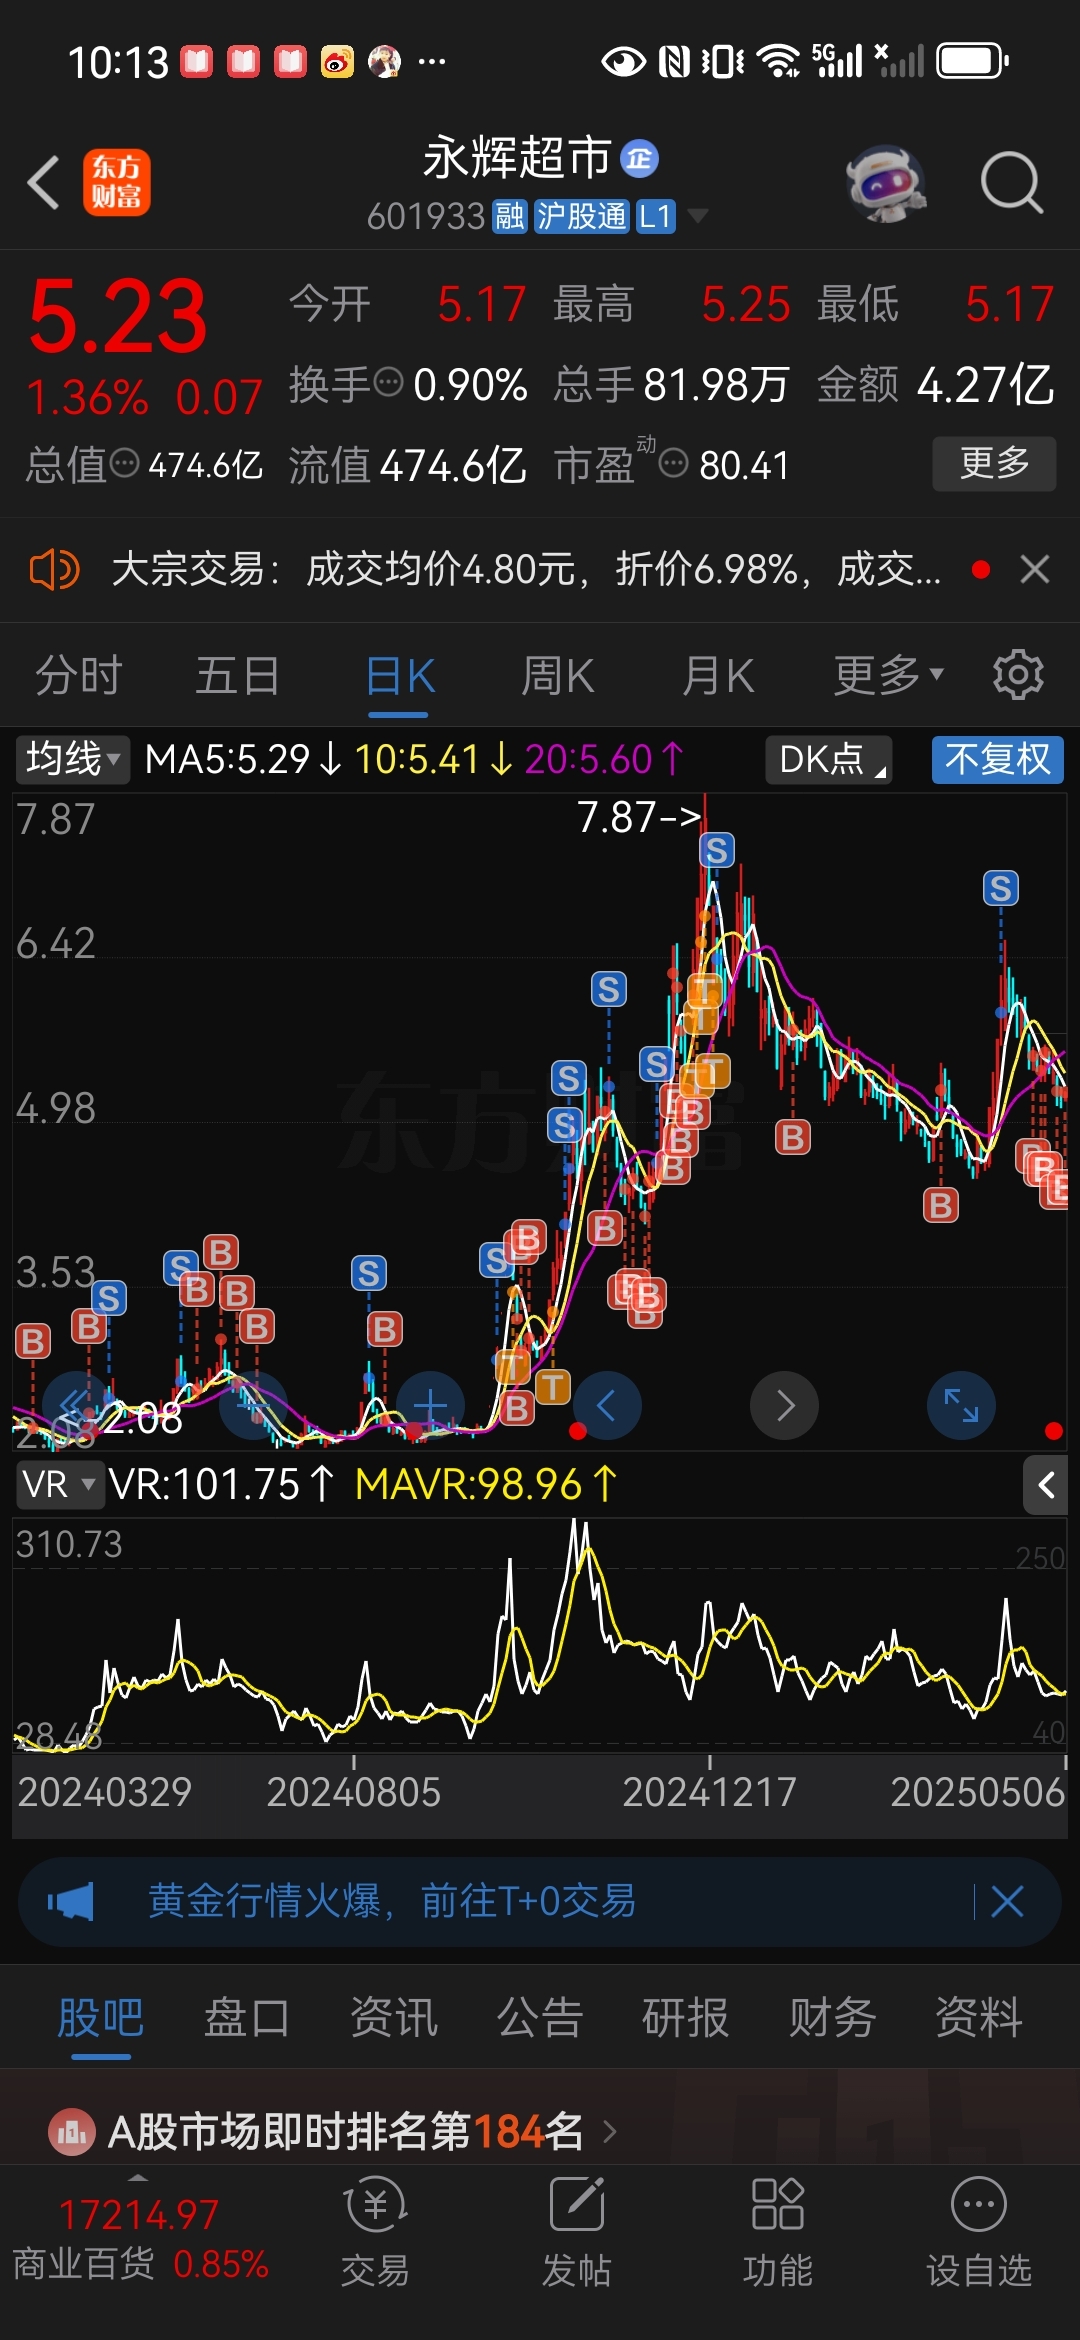Tap the back arrow icon
Screen dimensions: 1080x2340
pos(44,182)
